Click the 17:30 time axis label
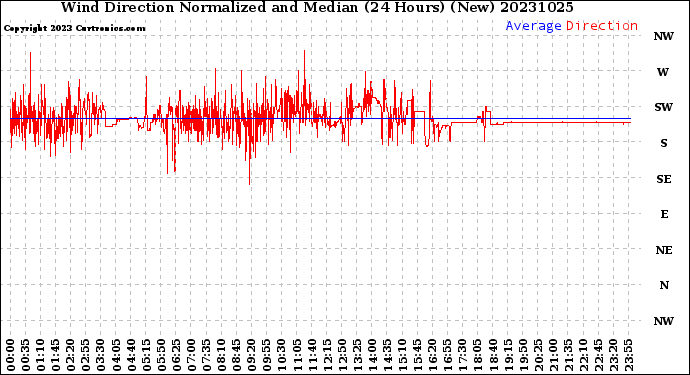This screenshot has height=375, width=690. pos(462,355)
